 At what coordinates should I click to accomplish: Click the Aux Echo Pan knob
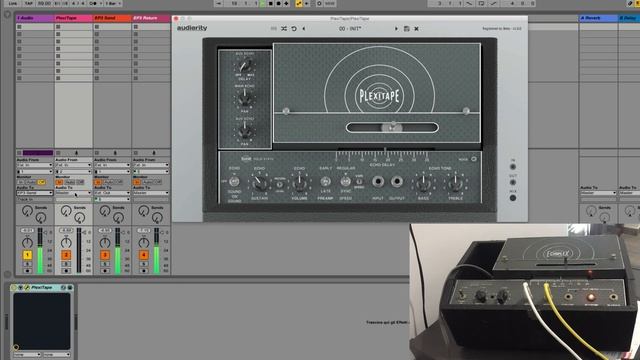point(245,131)
